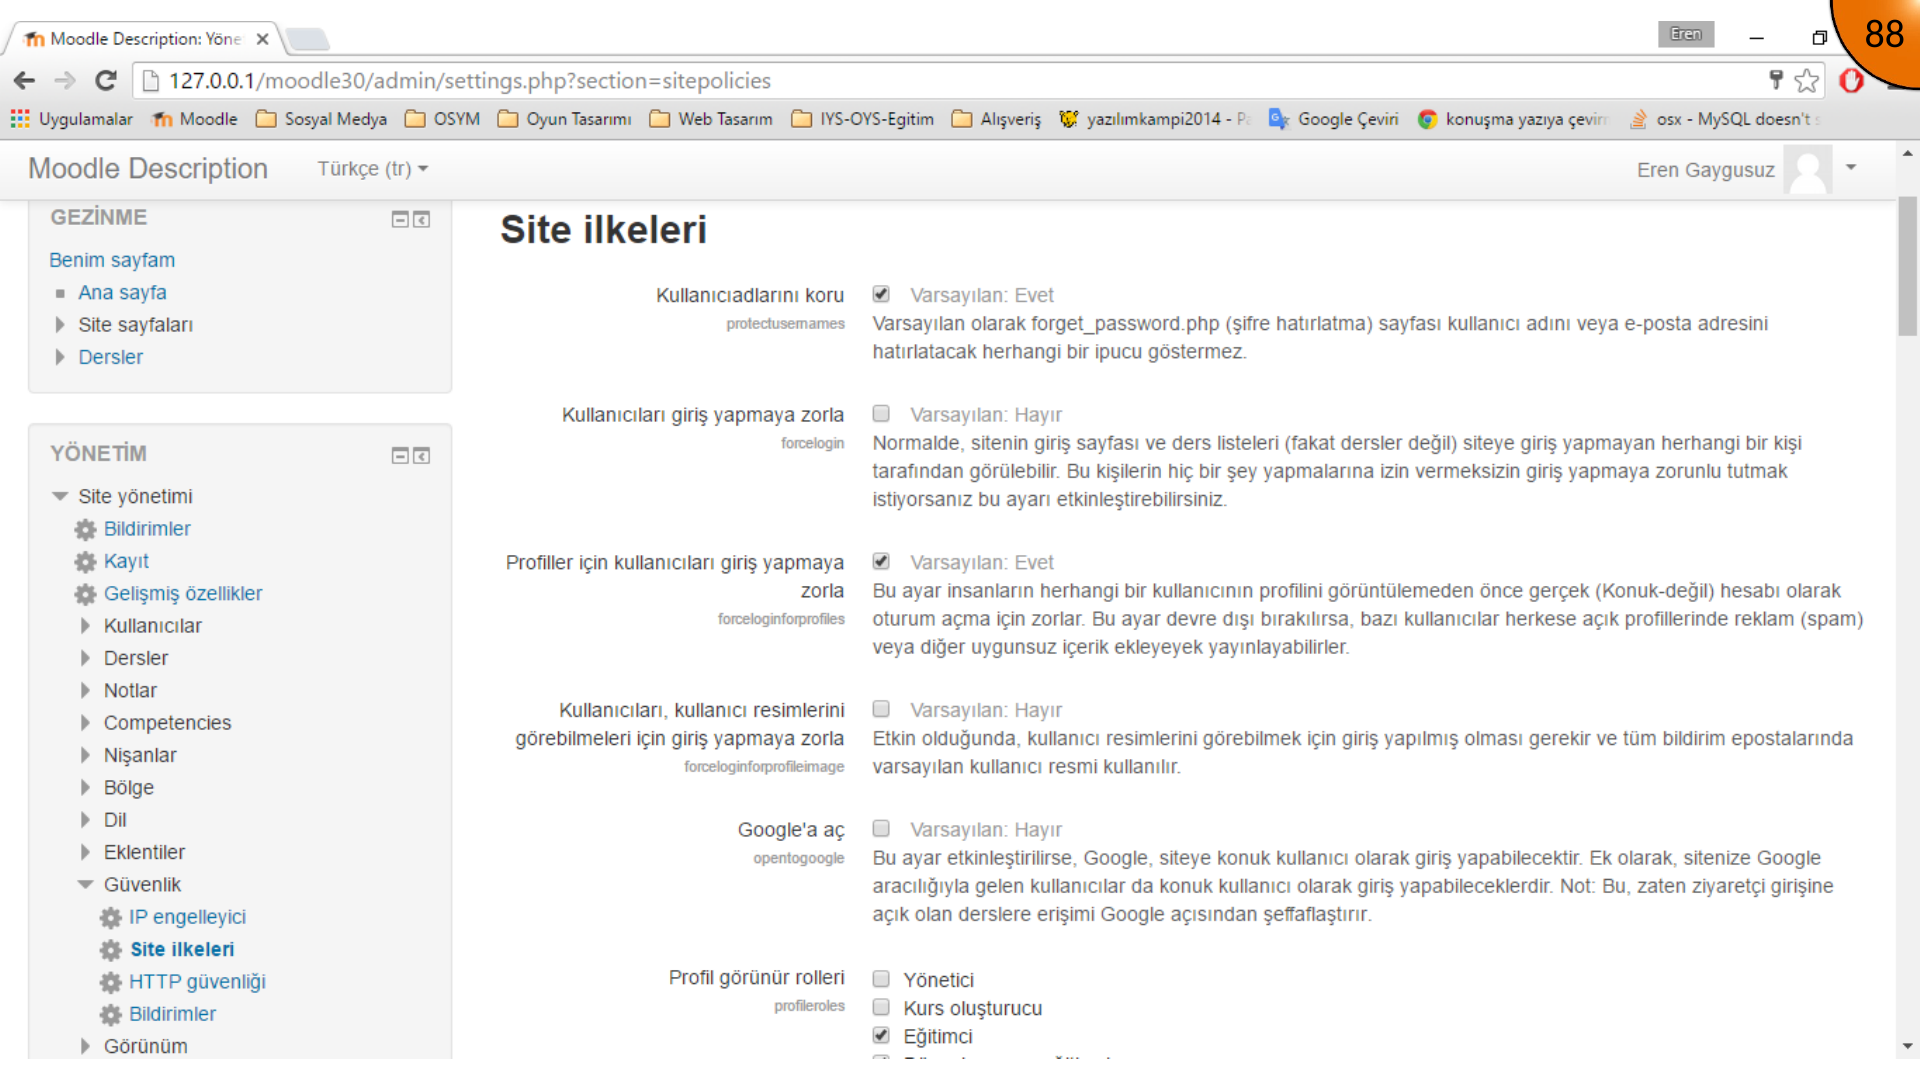The image size is (1921, 1080).
Task: Collapse the Site yönetimi tree node
Action: pyautogui.click(x=60, y=497)
